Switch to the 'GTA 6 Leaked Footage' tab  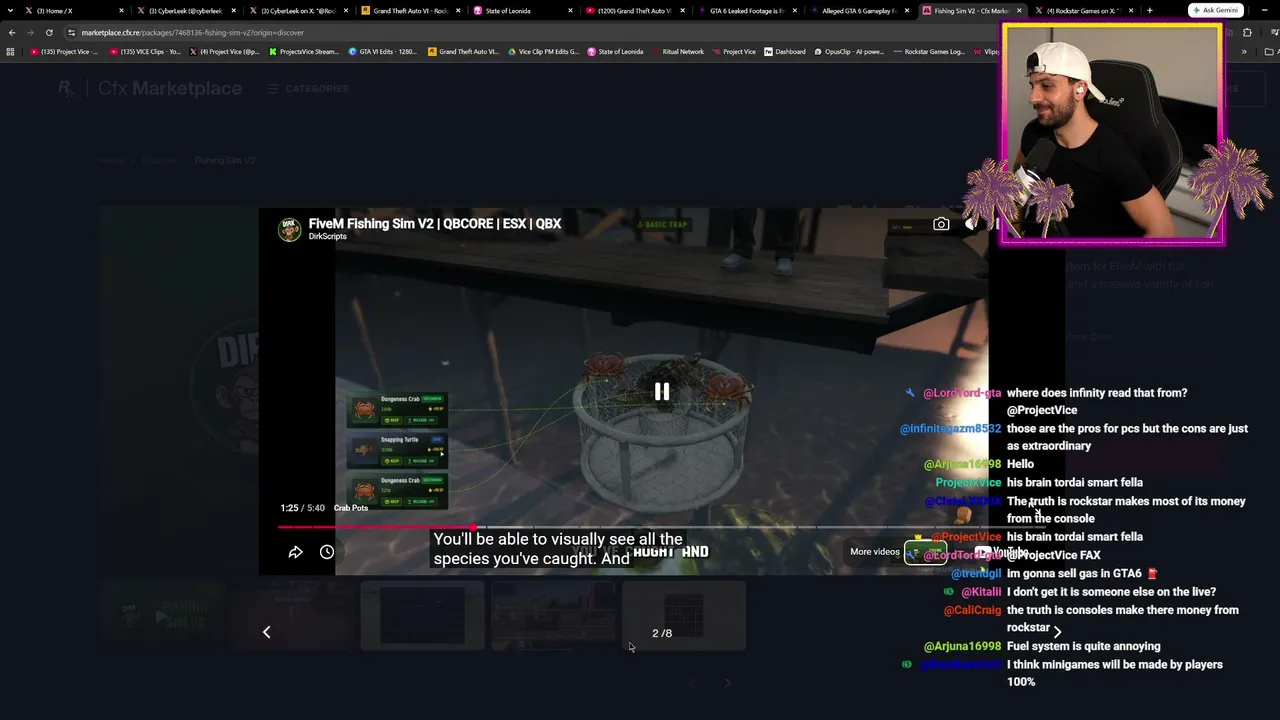coord(747,11)
